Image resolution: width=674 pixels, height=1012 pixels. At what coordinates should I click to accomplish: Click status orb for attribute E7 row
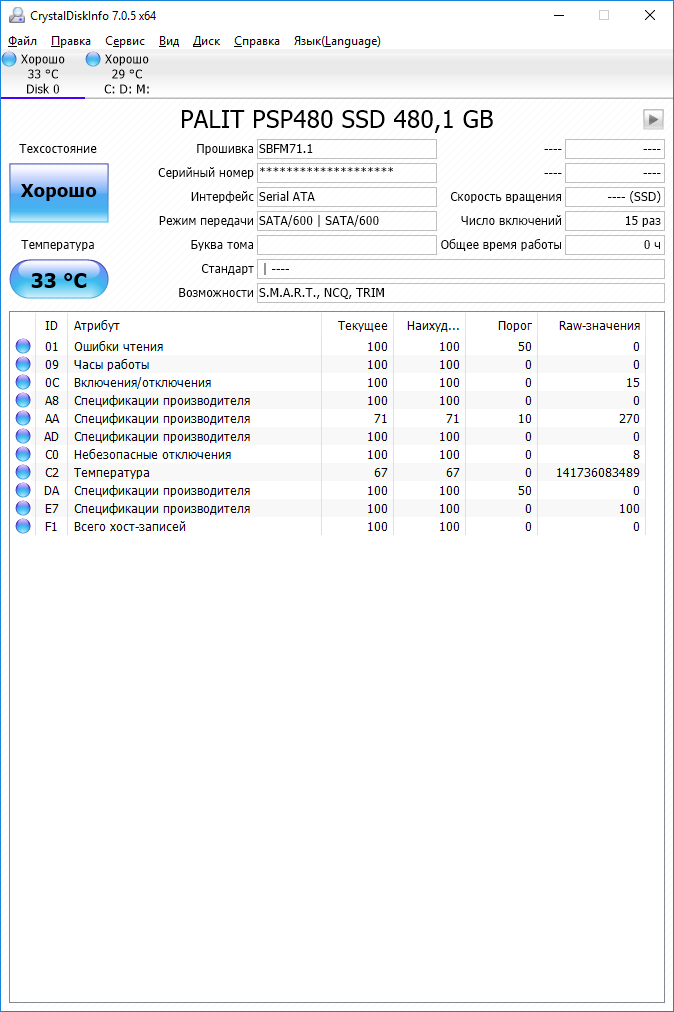[23, 509]
